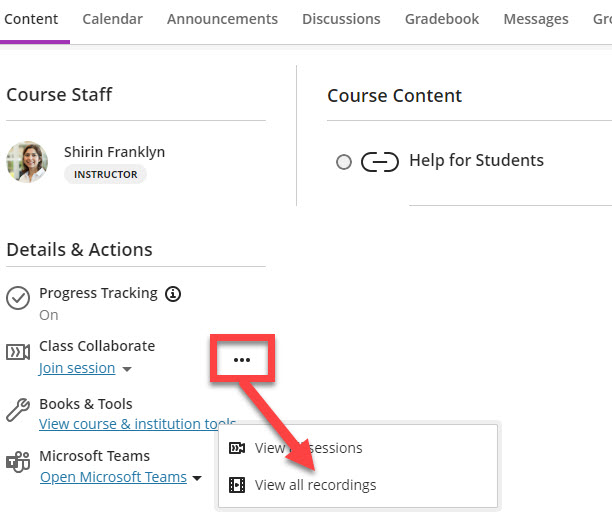This screenshot has height=516, width=612.
Task: Go to the Discussions tab
Action: pos(341,19)
